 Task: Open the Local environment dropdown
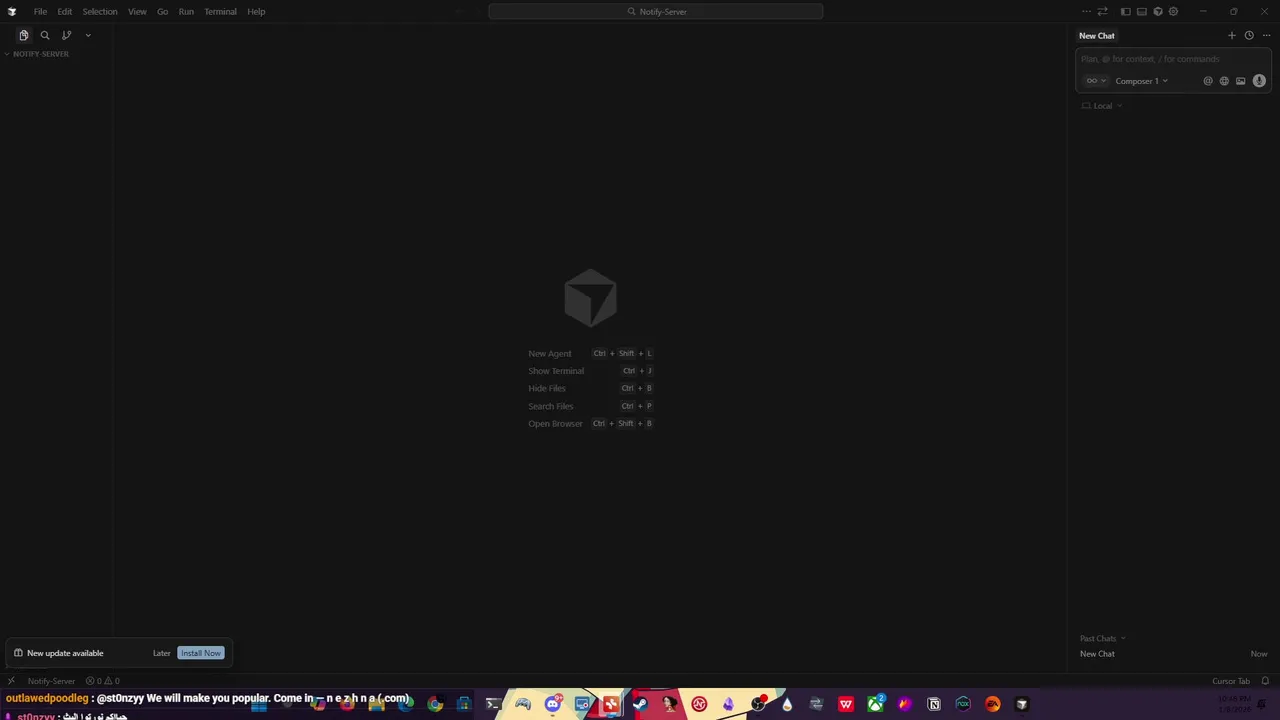coord(1102,106)
